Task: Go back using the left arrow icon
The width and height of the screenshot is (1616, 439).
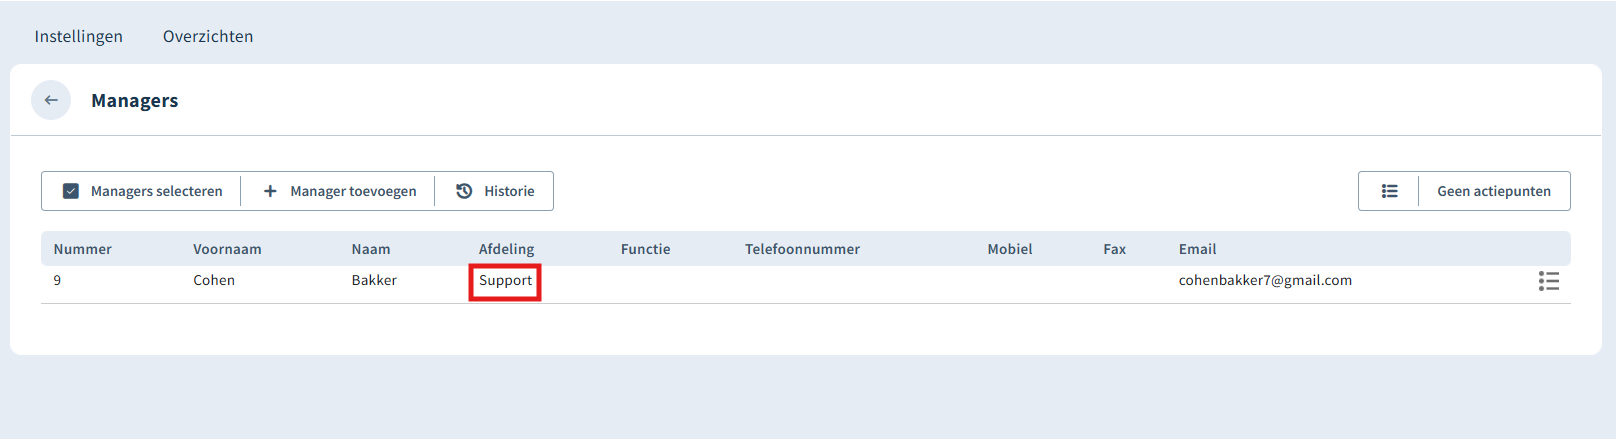Action: [x=51, y=100]
